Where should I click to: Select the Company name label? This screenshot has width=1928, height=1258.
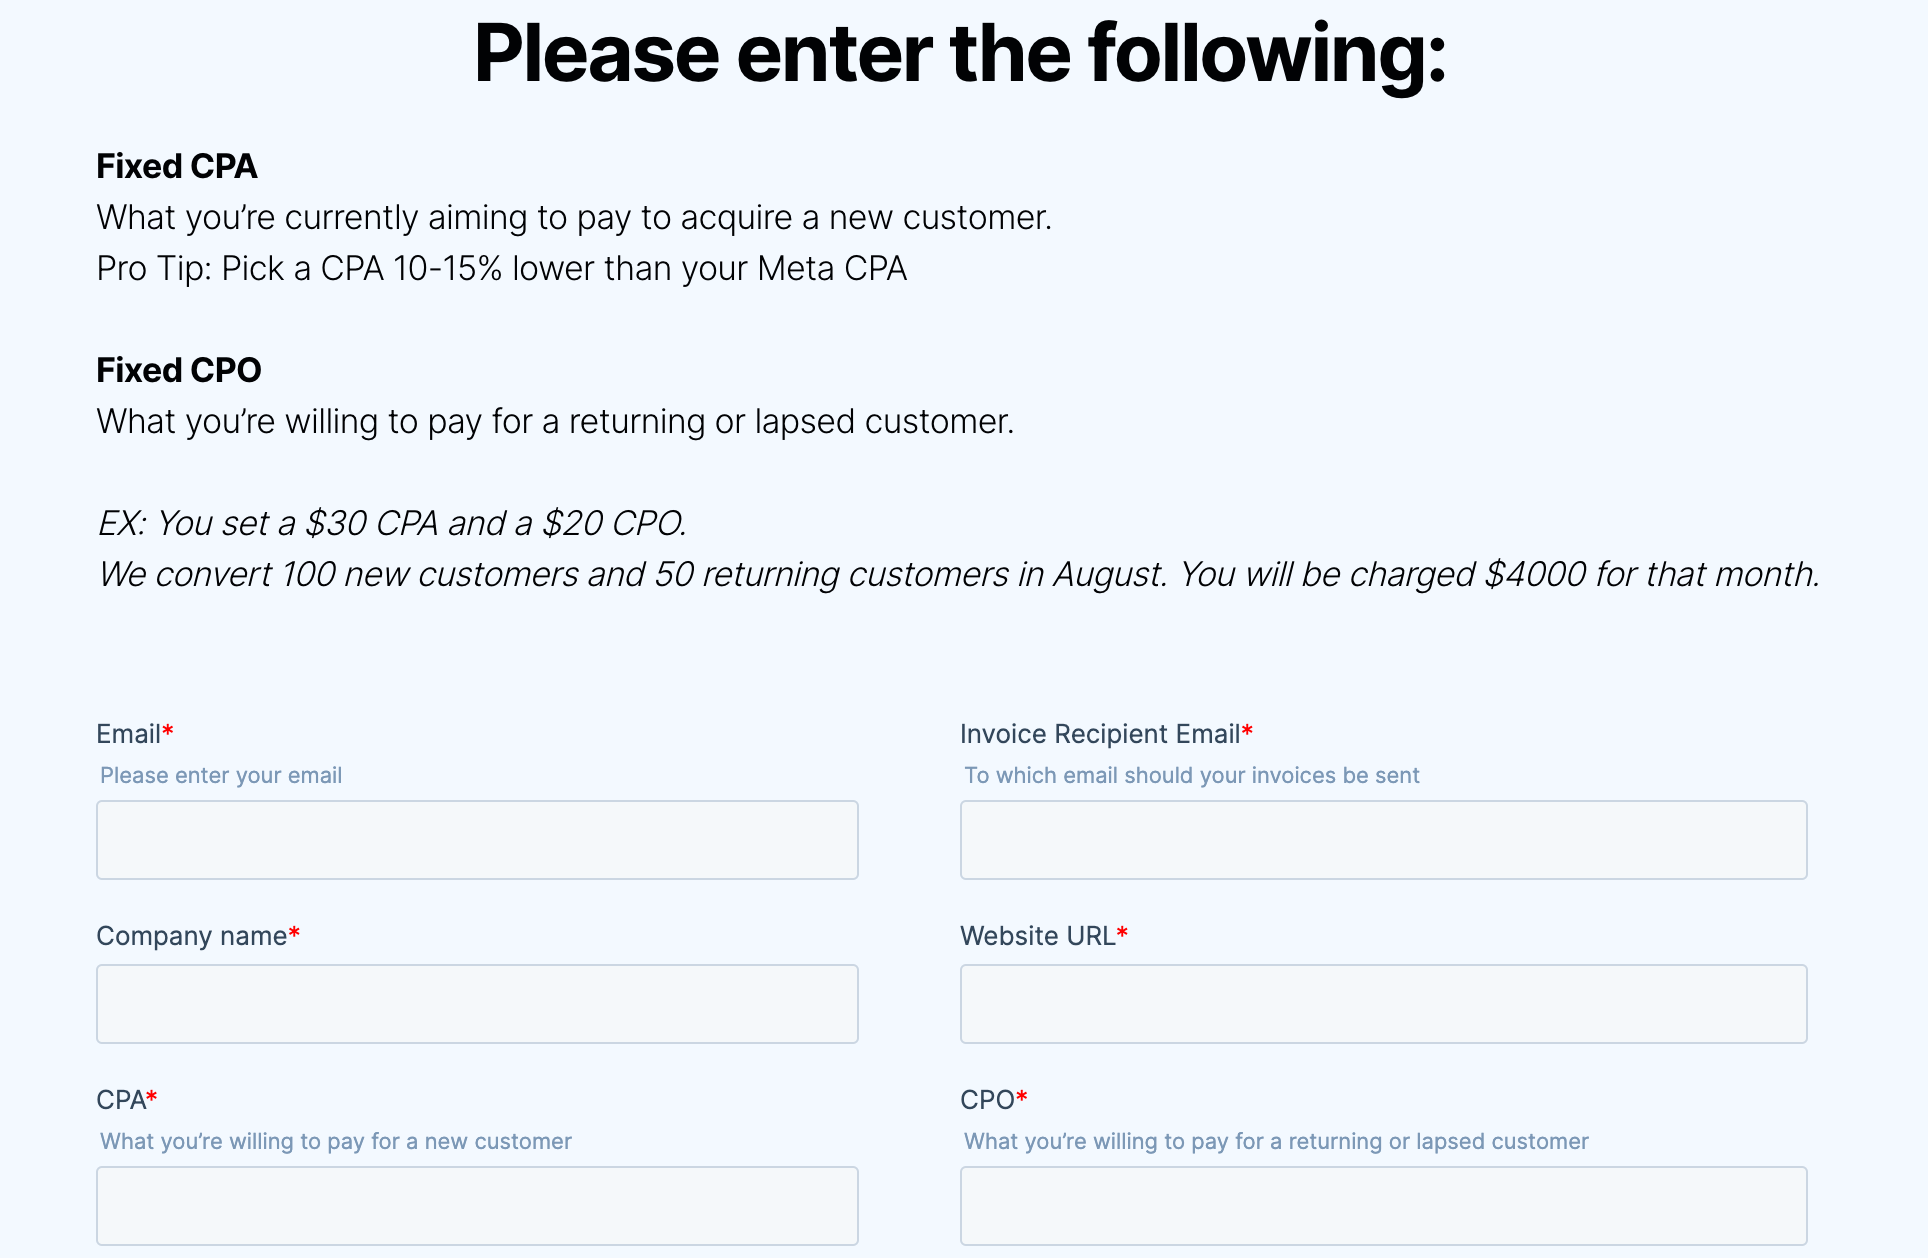(x=189, y=936)
